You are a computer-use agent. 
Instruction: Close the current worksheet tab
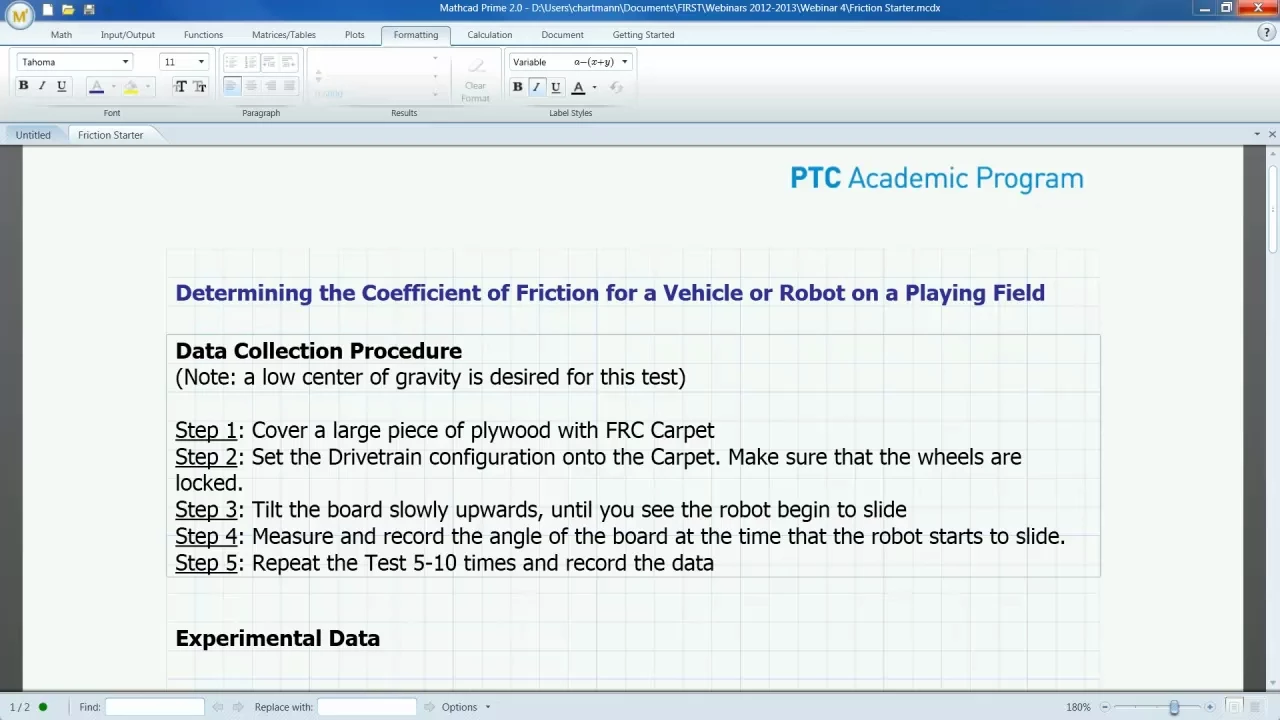pyautogui.click(x=1272, y=134)
